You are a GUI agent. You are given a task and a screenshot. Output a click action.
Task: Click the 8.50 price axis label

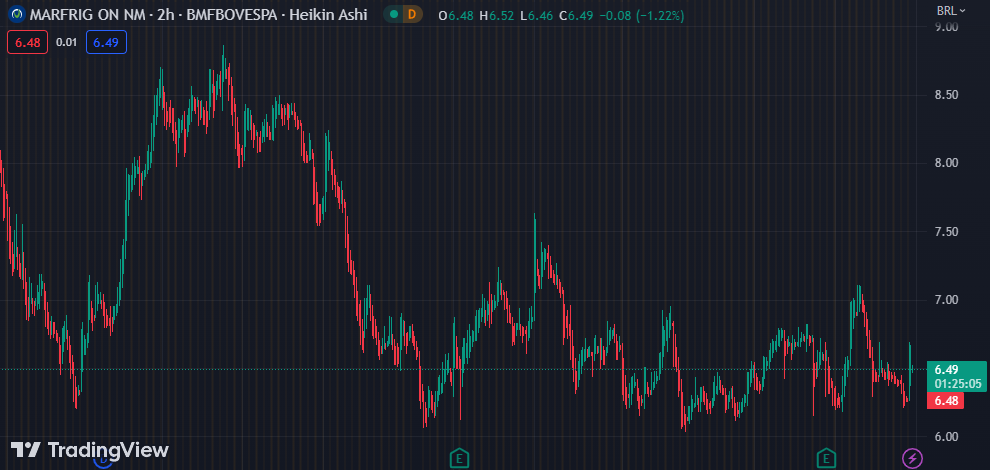coord(946,95)
